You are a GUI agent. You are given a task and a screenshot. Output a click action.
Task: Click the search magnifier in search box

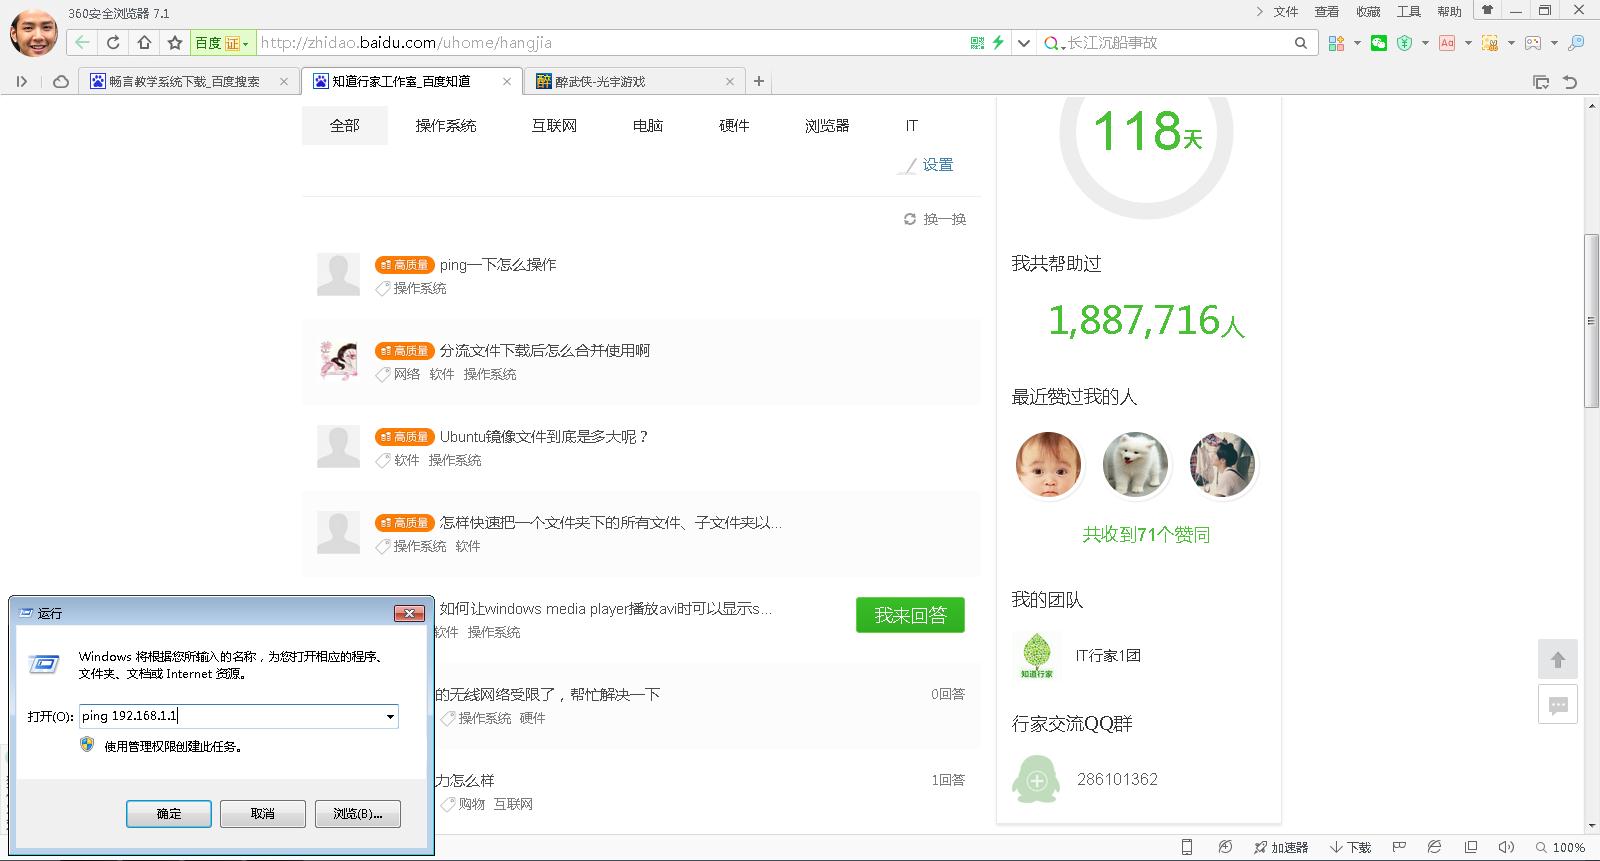coord(1300,43)
